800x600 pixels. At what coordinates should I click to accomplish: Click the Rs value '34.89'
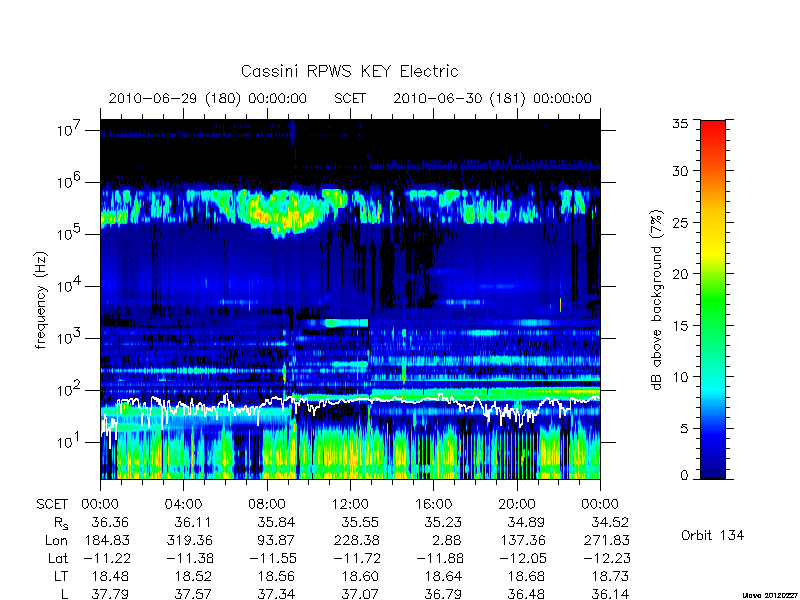[x=526, y=522]
